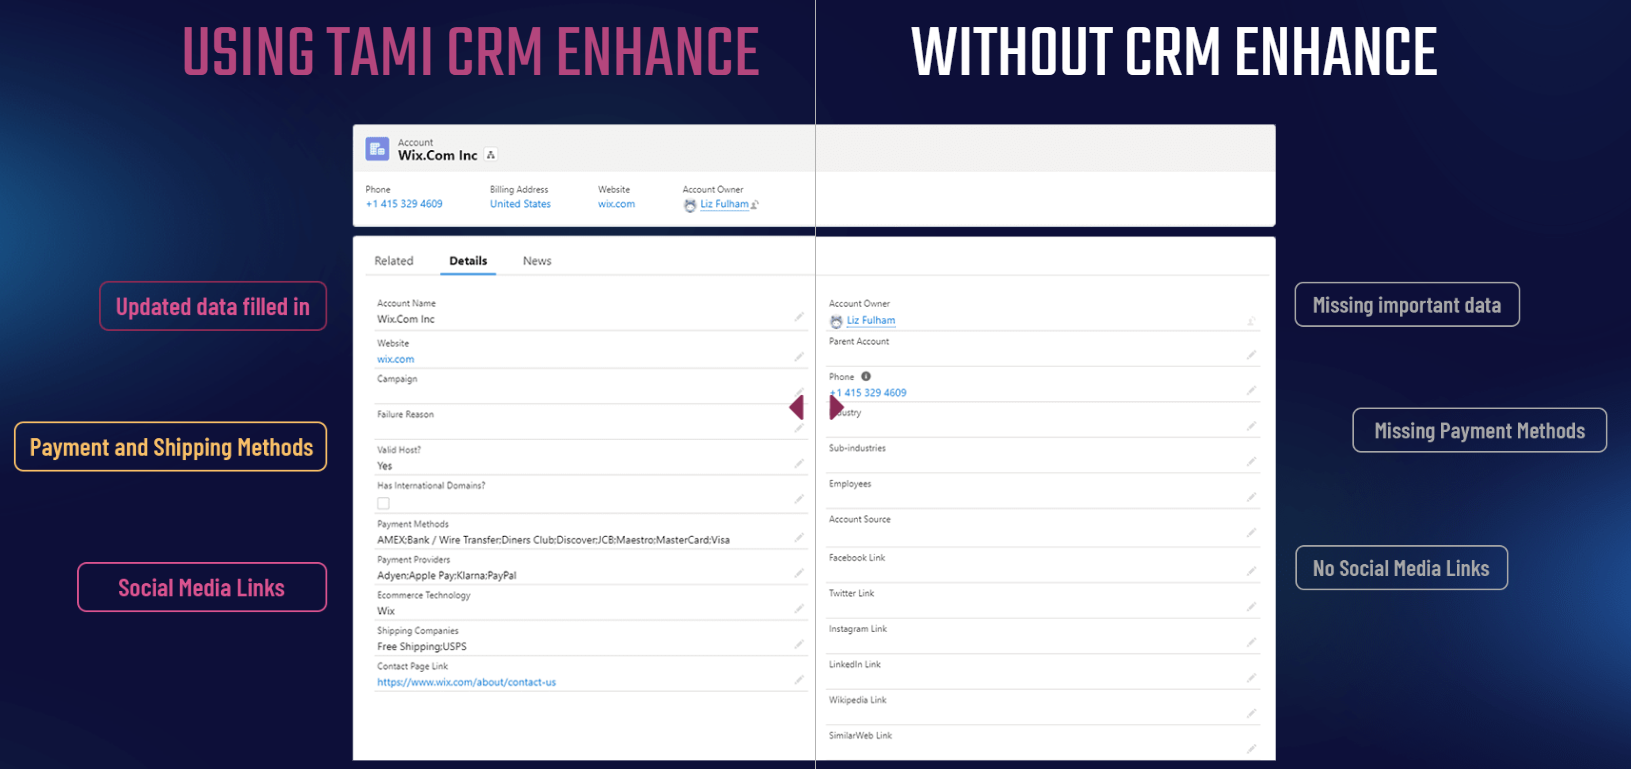Click the edit pencil for Has International Domains?

(x=799, y=499)
